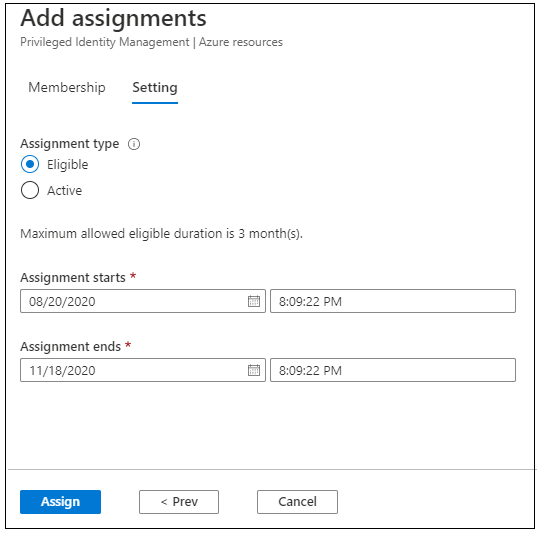Edit the Assignment starts time field

tap(393, 301)
